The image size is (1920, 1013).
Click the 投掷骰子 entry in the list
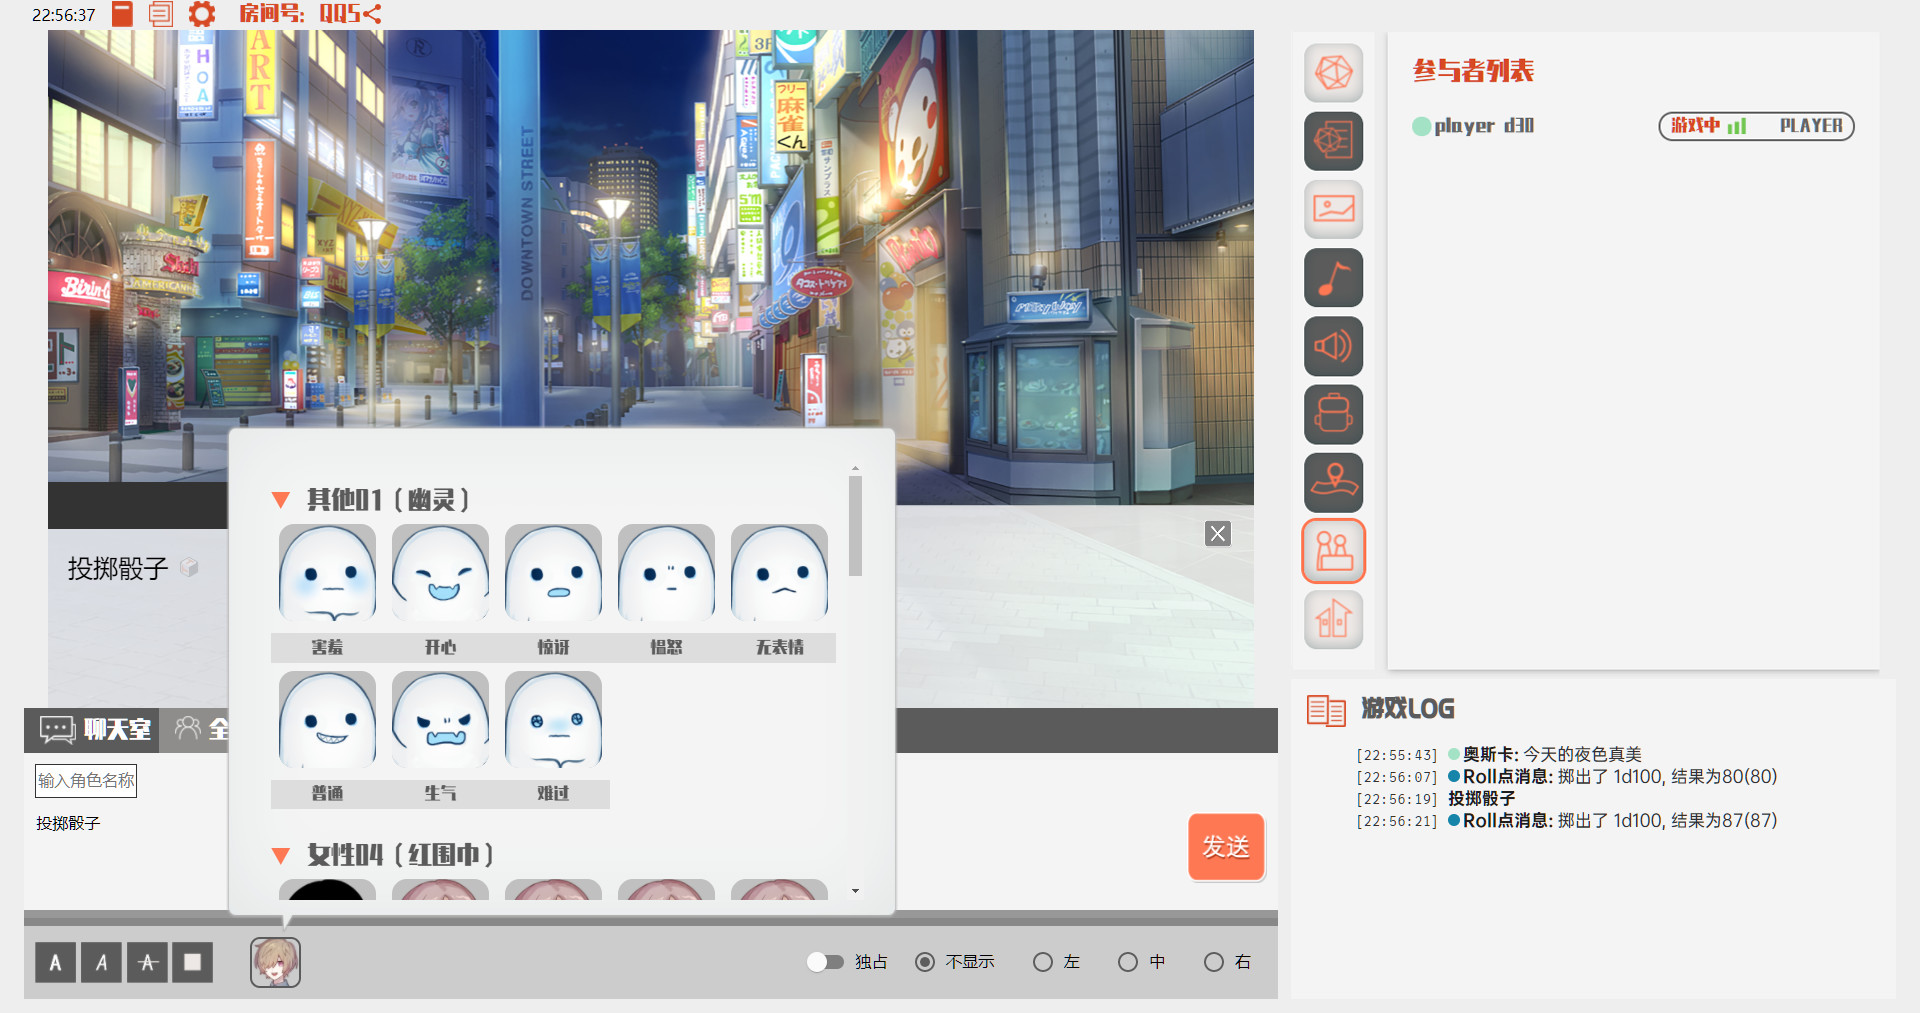point(68,823)
